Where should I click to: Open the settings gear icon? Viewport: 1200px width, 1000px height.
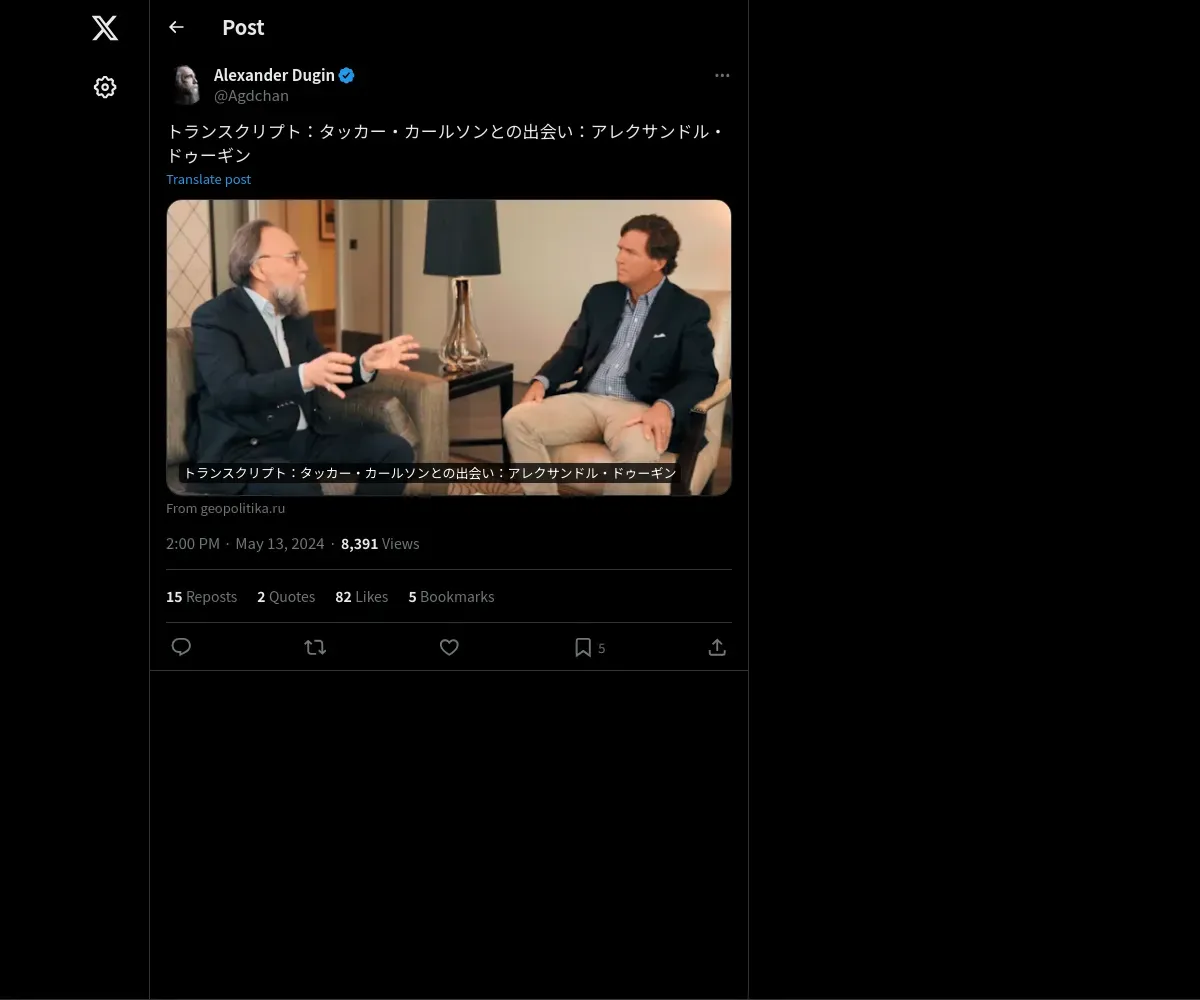(x=105, y=87)
